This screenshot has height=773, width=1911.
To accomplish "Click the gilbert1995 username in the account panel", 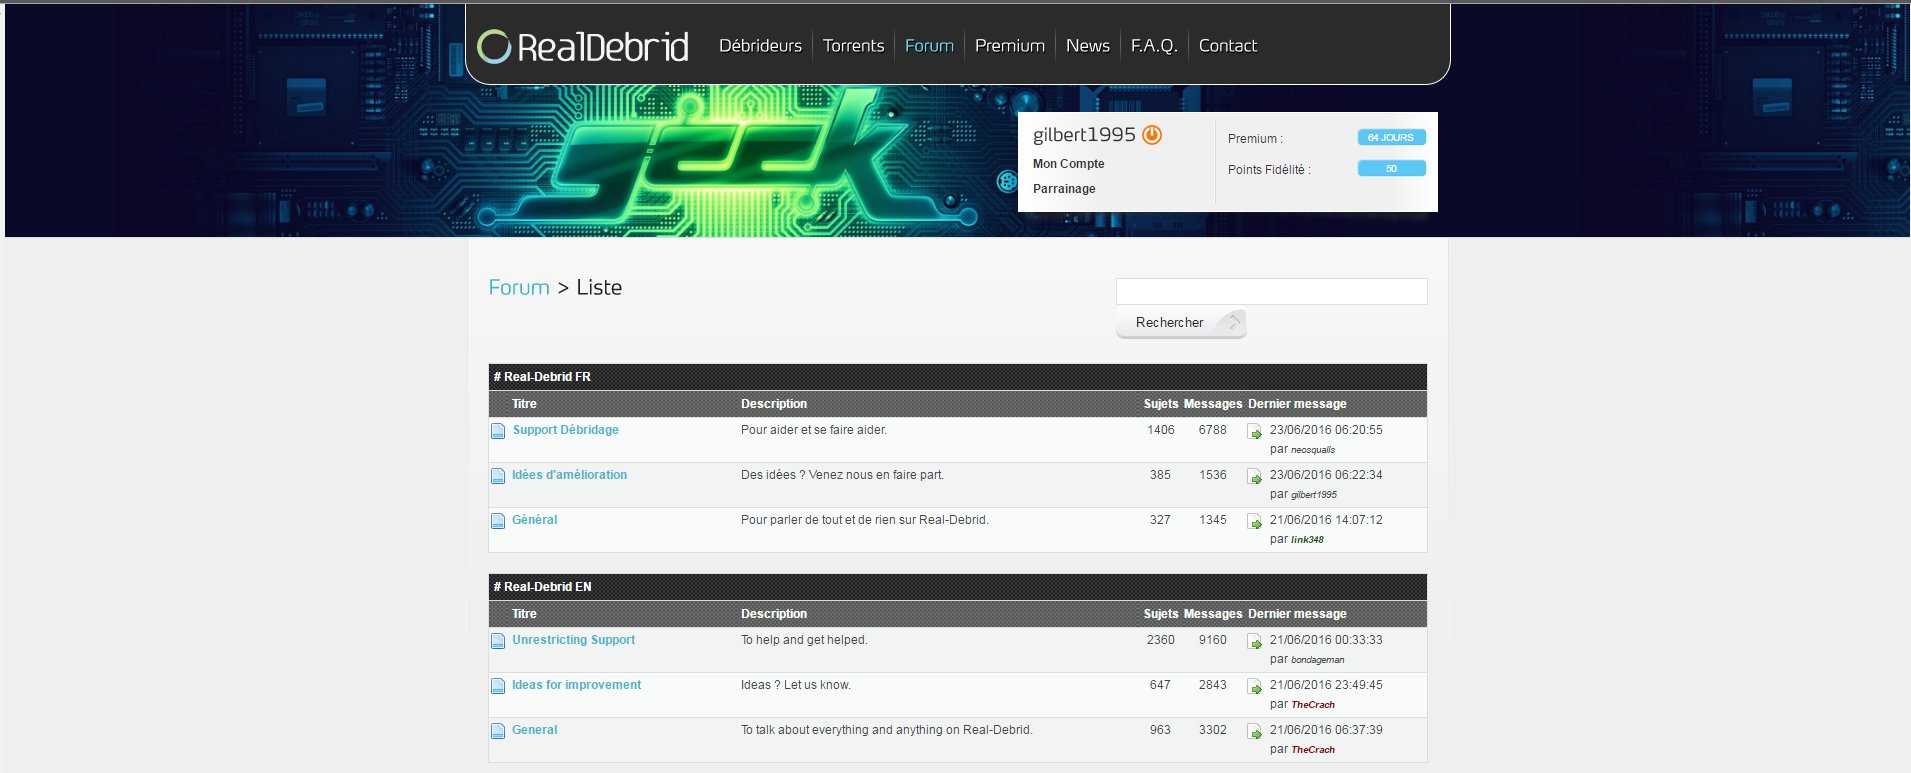I will point(1084,135).
